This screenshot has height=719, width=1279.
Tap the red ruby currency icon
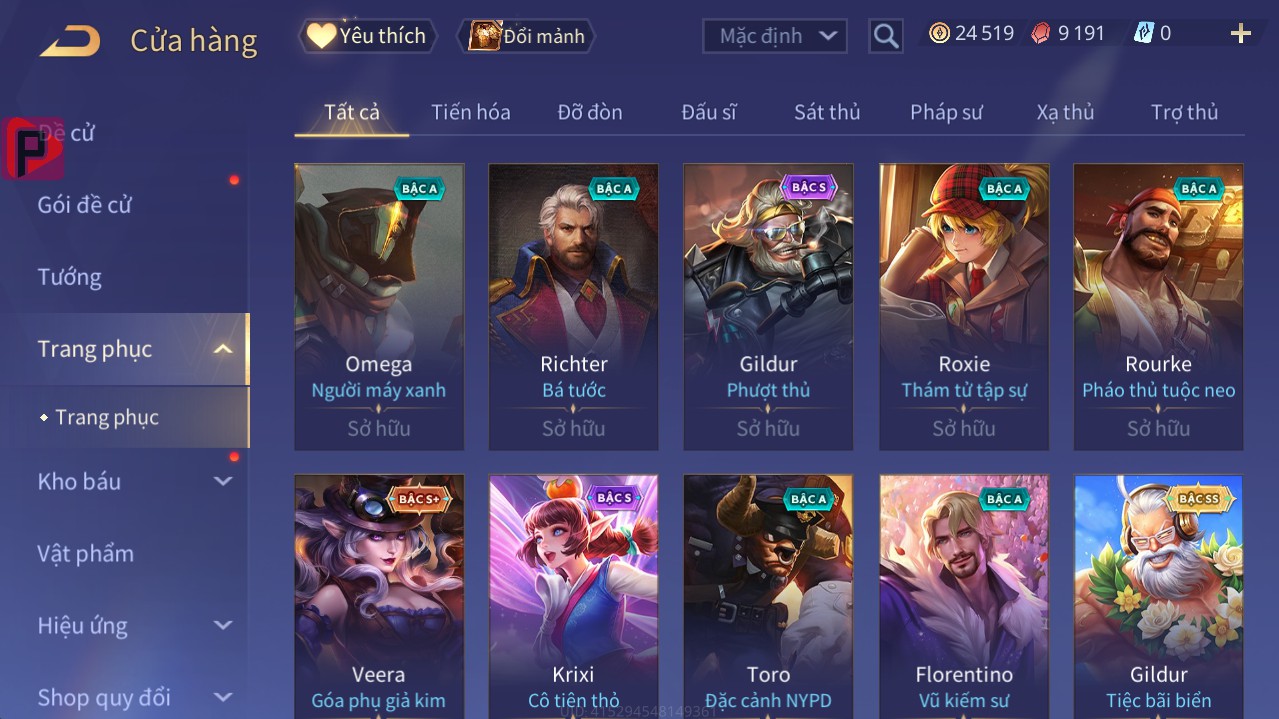click(1041, 34)
